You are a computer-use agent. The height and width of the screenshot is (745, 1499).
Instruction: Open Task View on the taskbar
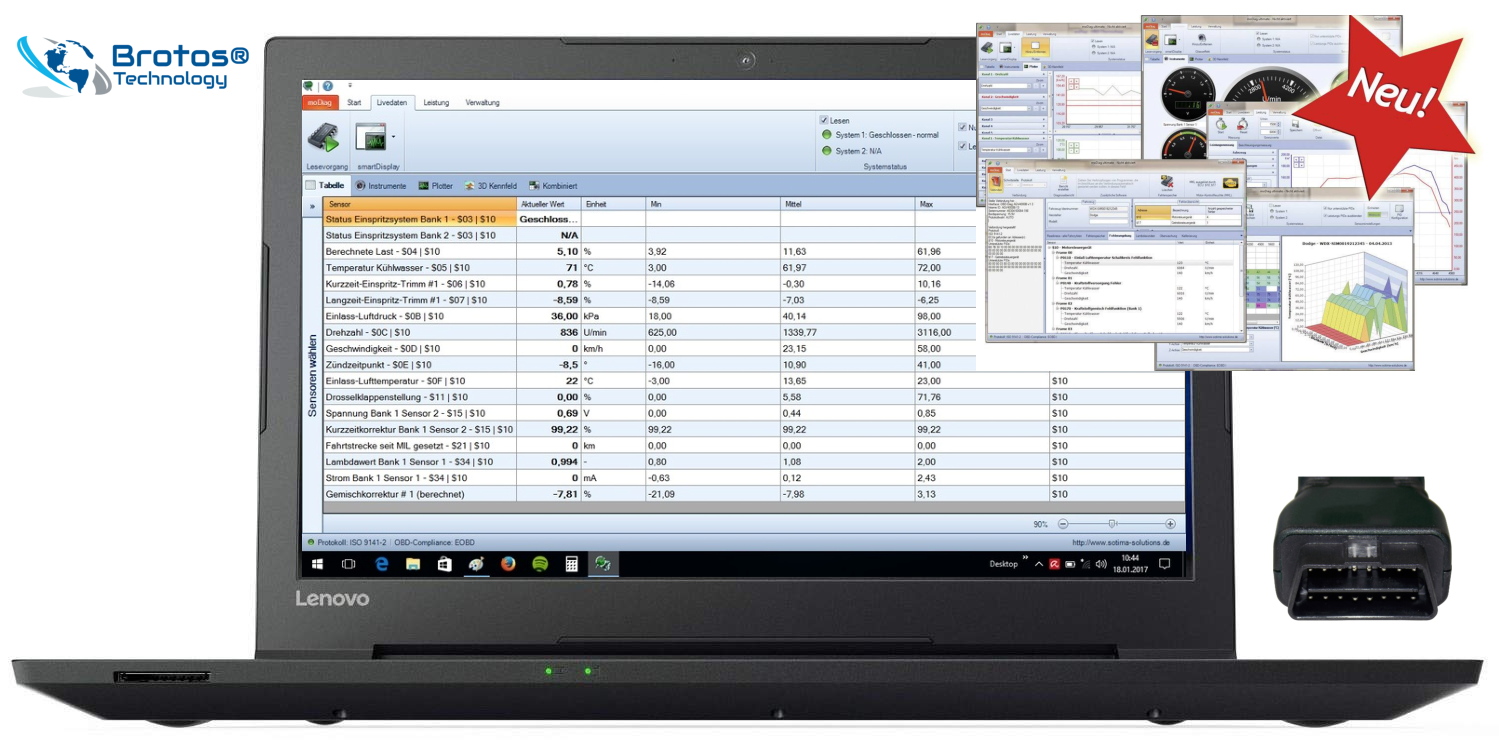tap(349, 564)
